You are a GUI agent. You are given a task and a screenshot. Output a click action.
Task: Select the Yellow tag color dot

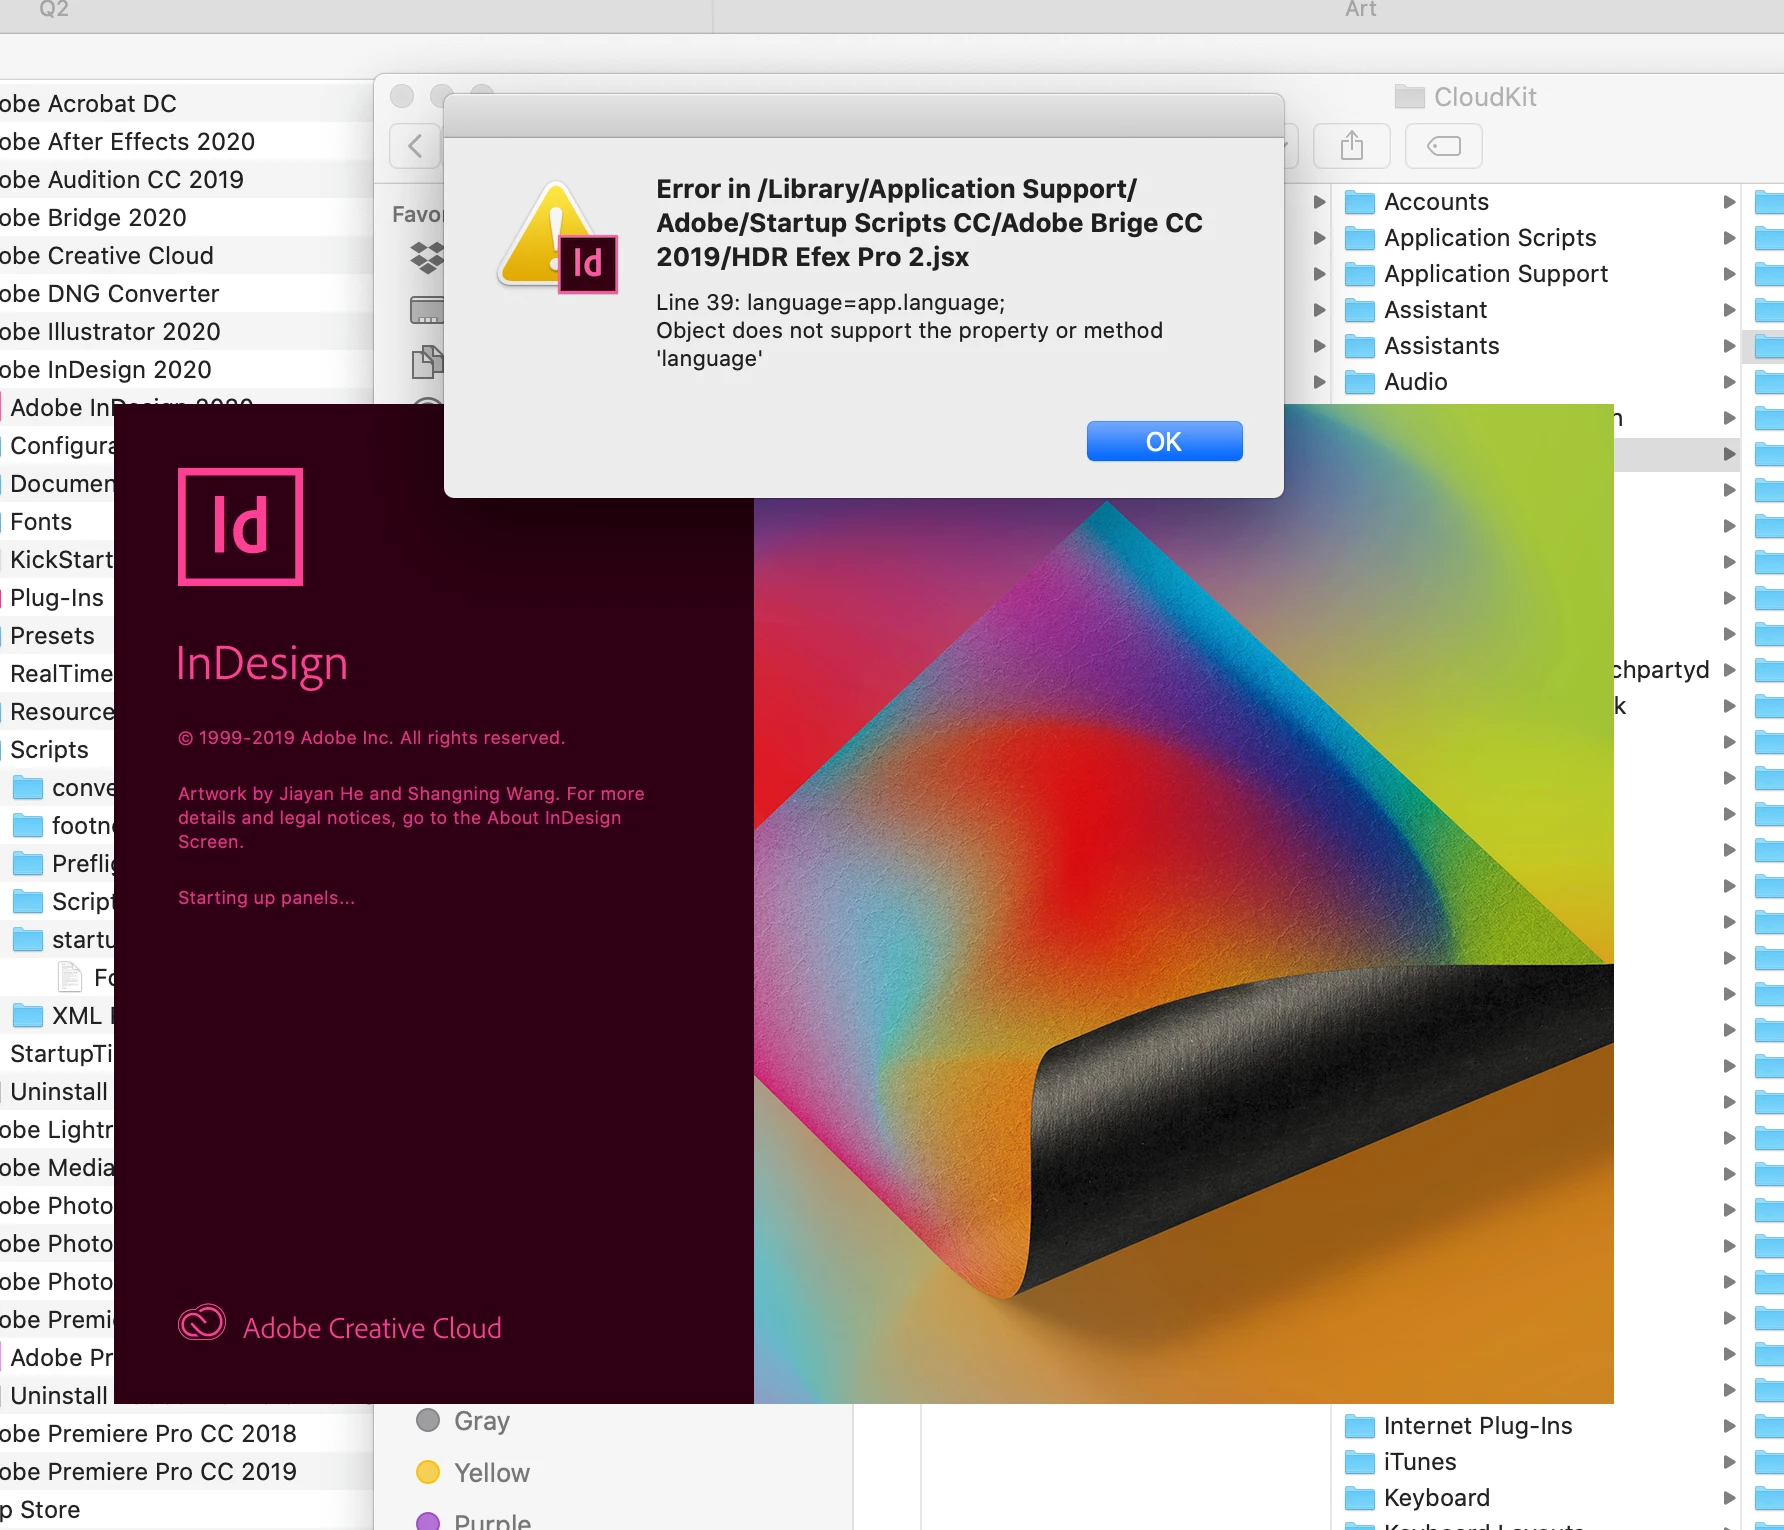(x=428, y=1472)
